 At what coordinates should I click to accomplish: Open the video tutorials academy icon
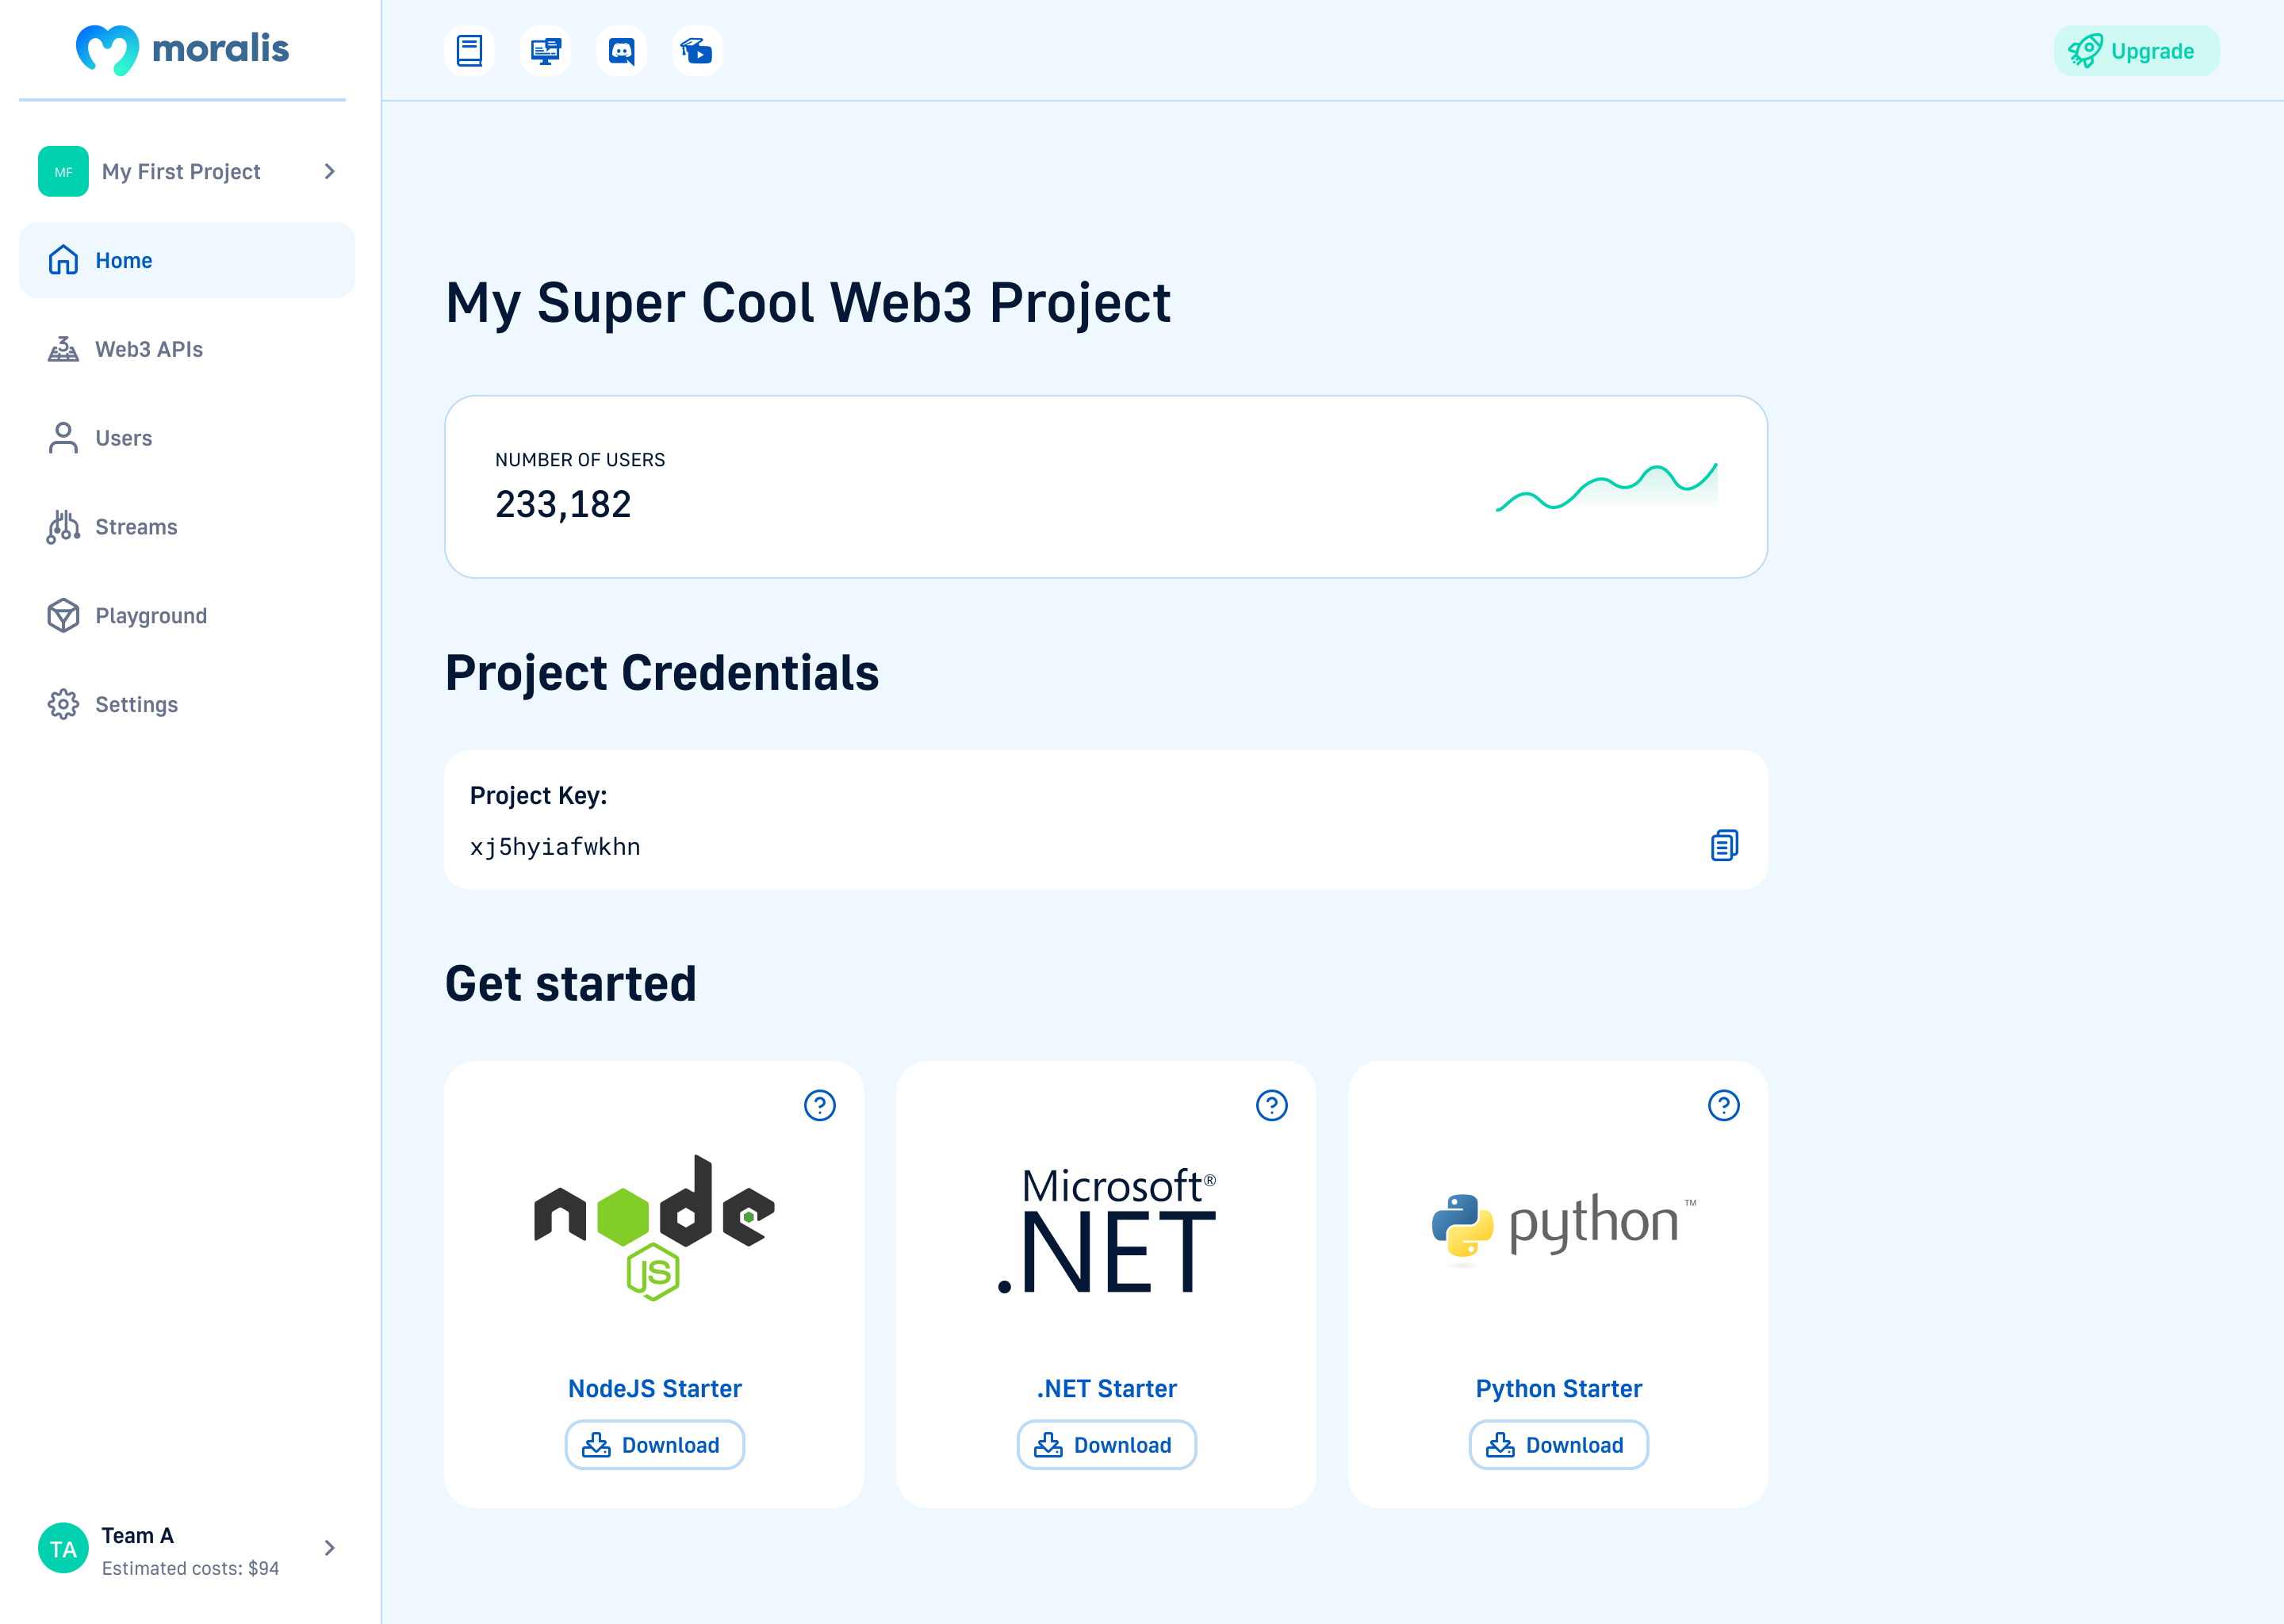(x=696, y=50)
